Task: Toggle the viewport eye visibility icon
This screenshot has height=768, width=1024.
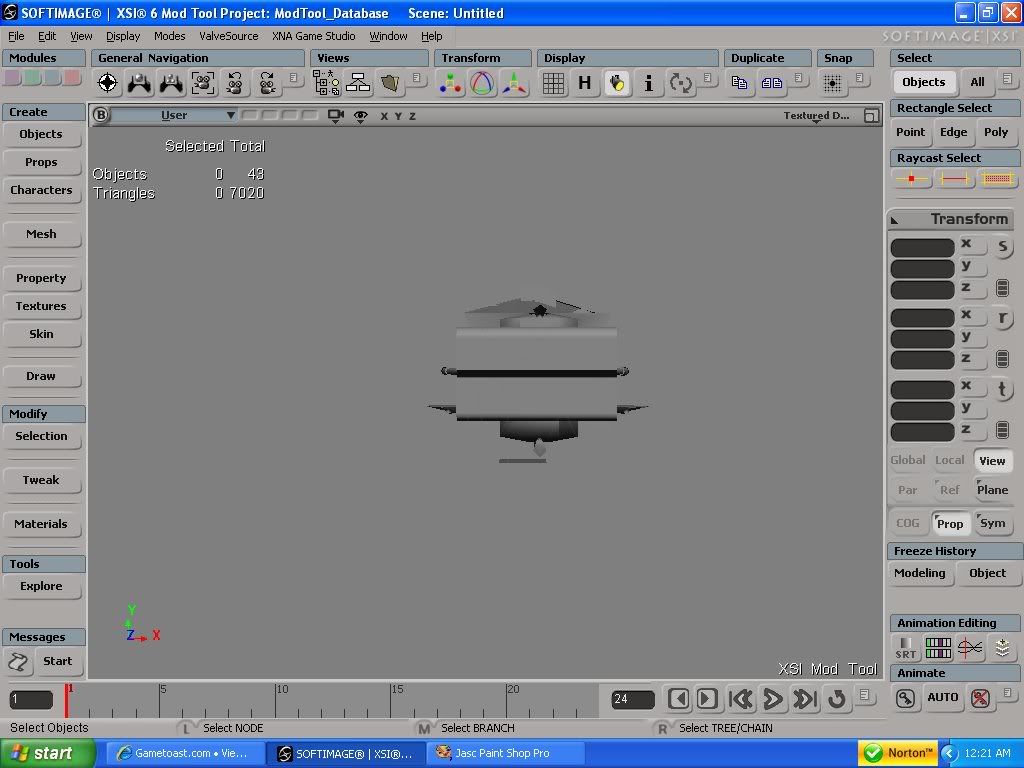Action: point(360,116)
